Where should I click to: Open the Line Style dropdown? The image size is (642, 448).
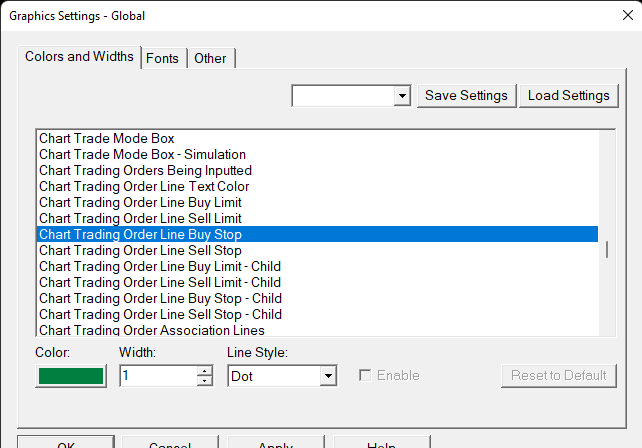[327, 376]
